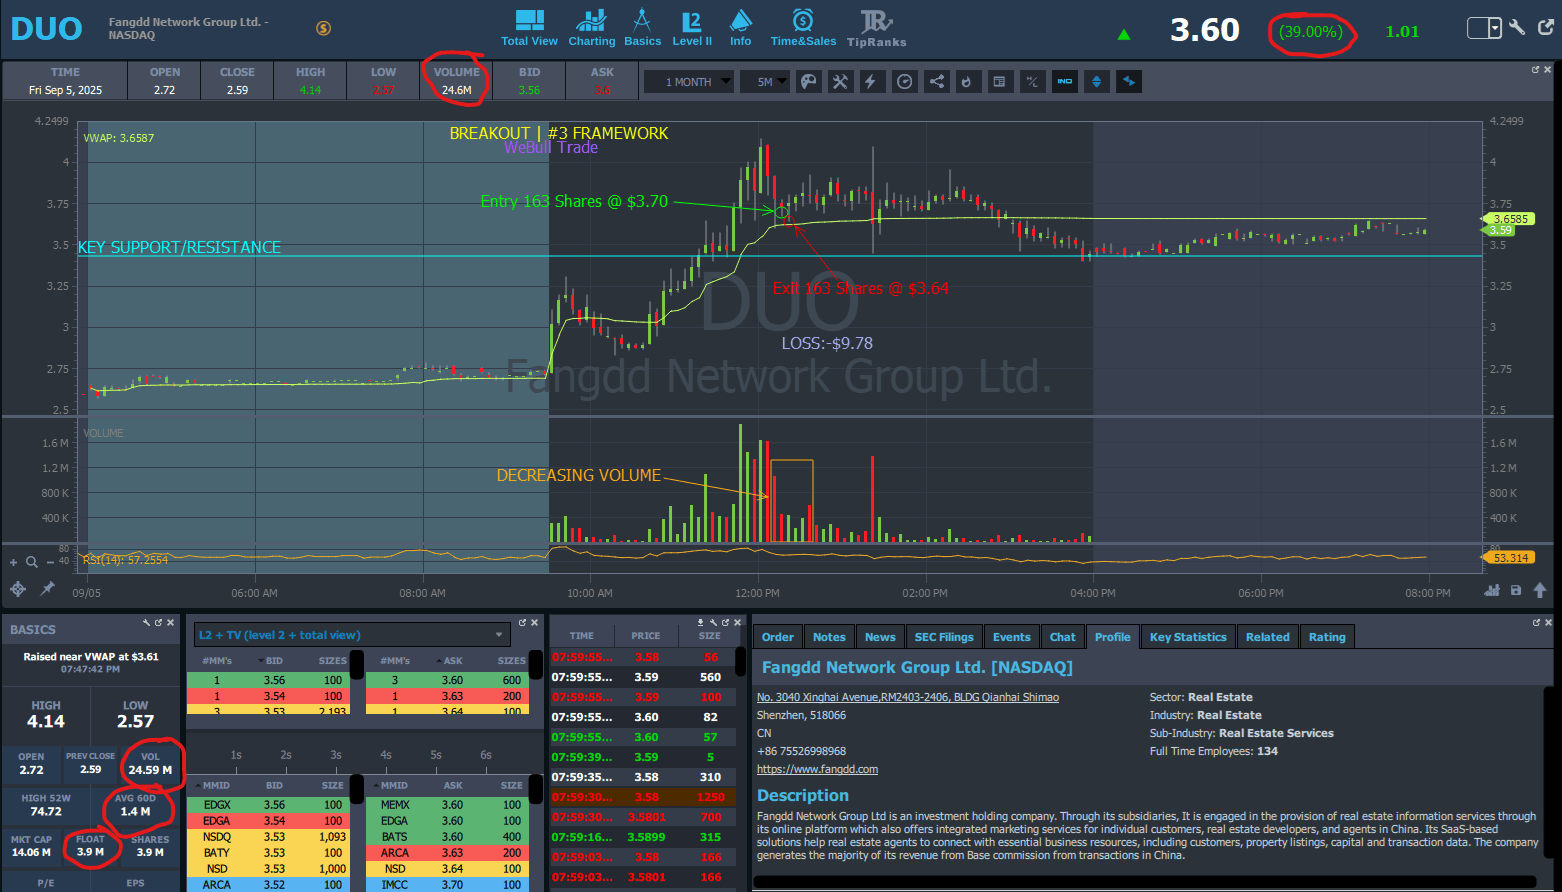Pin the chart with the pushpin icon

[x=47, y=589]
